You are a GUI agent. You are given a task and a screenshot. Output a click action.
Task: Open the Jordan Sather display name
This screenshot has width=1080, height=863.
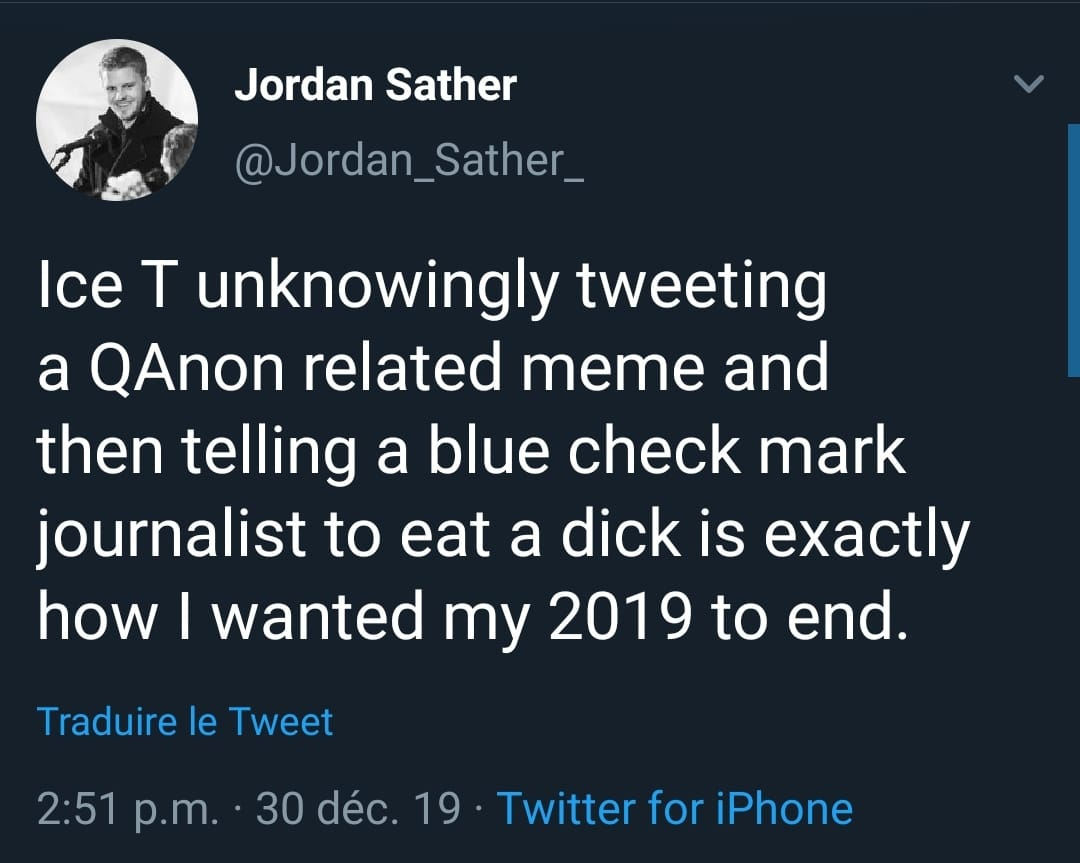(375, 86)
